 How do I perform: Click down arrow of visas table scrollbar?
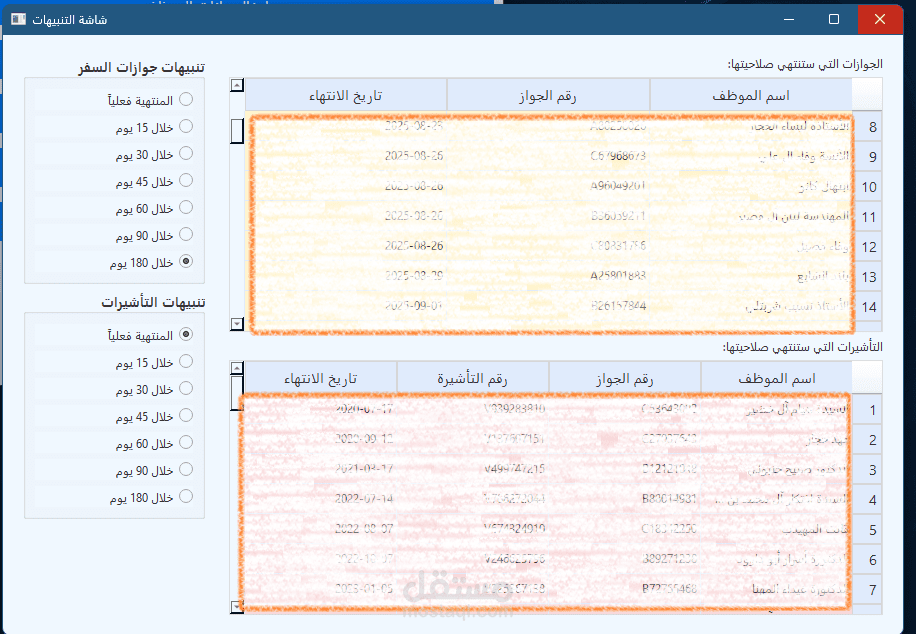pyautogui.click(x=237, y=607)
